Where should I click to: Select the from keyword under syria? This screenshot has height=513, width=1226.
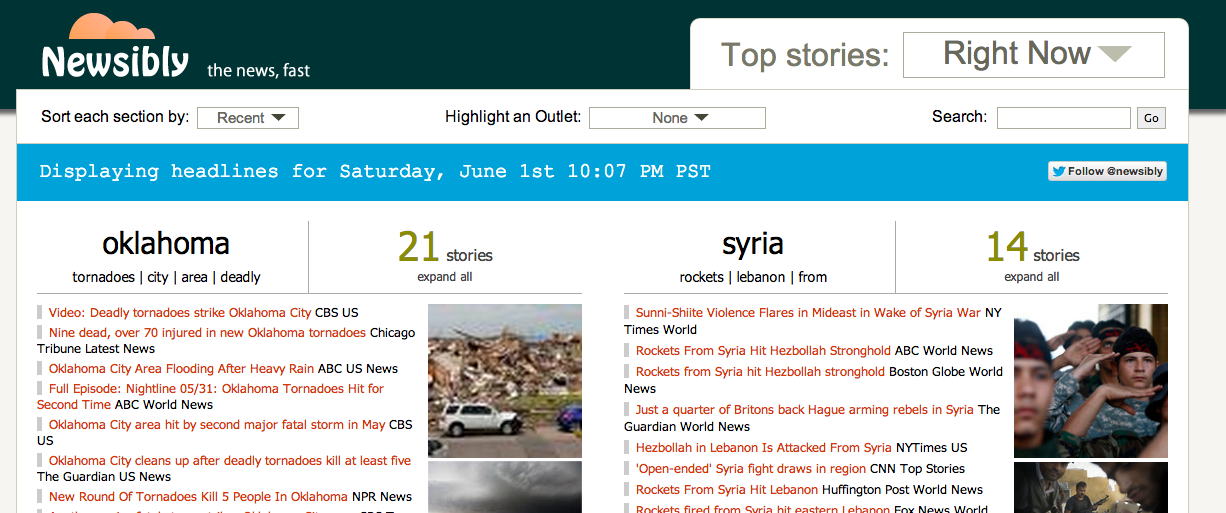point(812,277)
